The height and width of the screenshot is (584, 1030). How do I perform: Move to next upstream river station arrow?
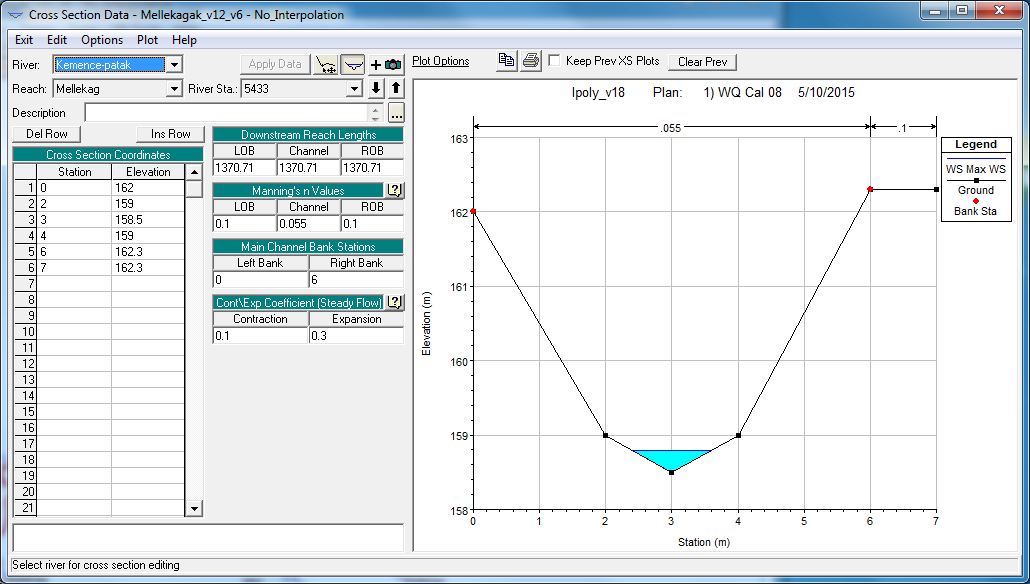(x=395, y=88)
